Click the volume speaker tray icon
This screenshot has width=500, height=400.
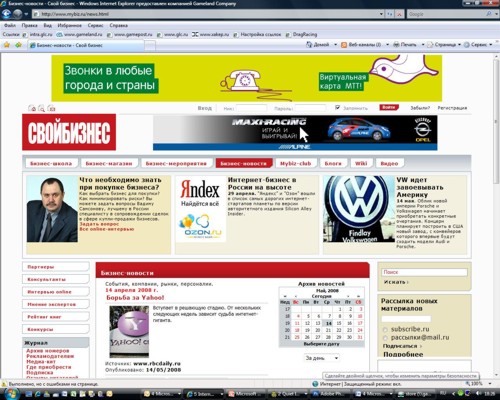click(478, 394)
